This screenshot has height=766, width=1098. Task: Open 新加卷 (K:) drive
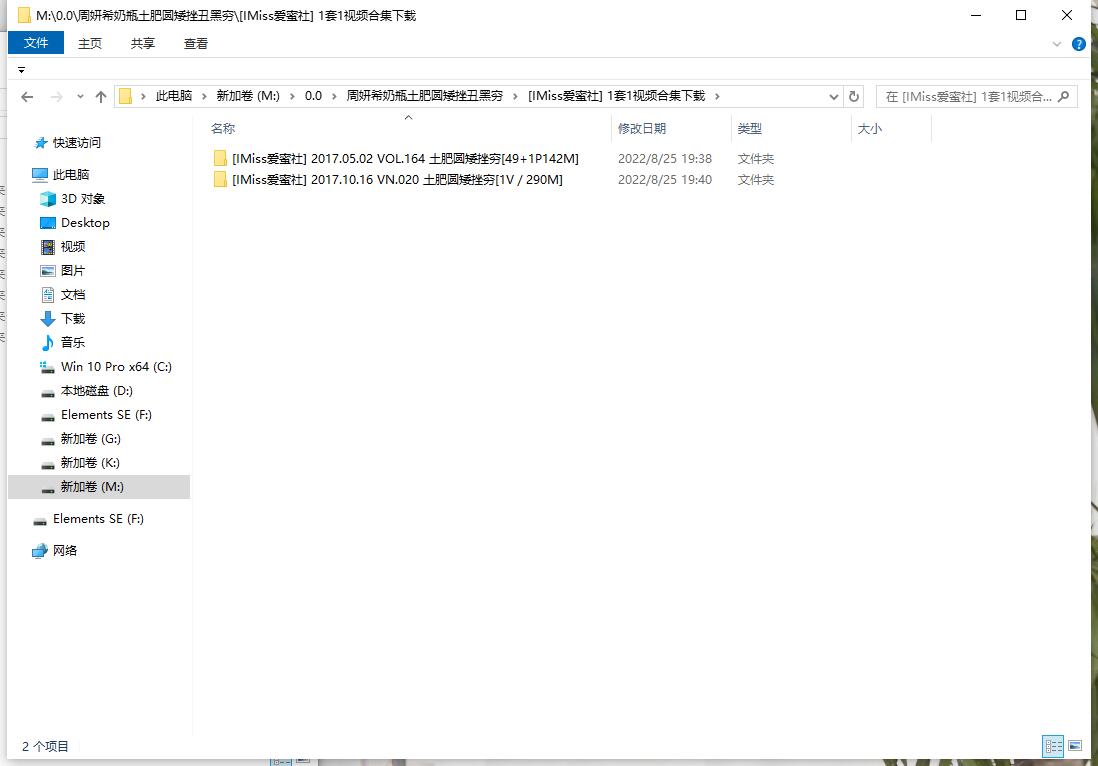pyautogui.click(x=90, y=463)
